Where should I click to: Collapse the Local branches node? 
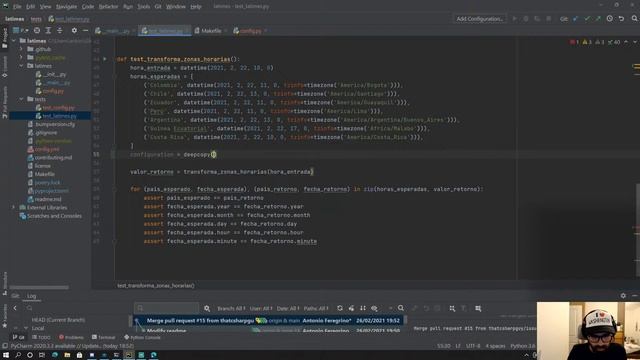[26, 328]
